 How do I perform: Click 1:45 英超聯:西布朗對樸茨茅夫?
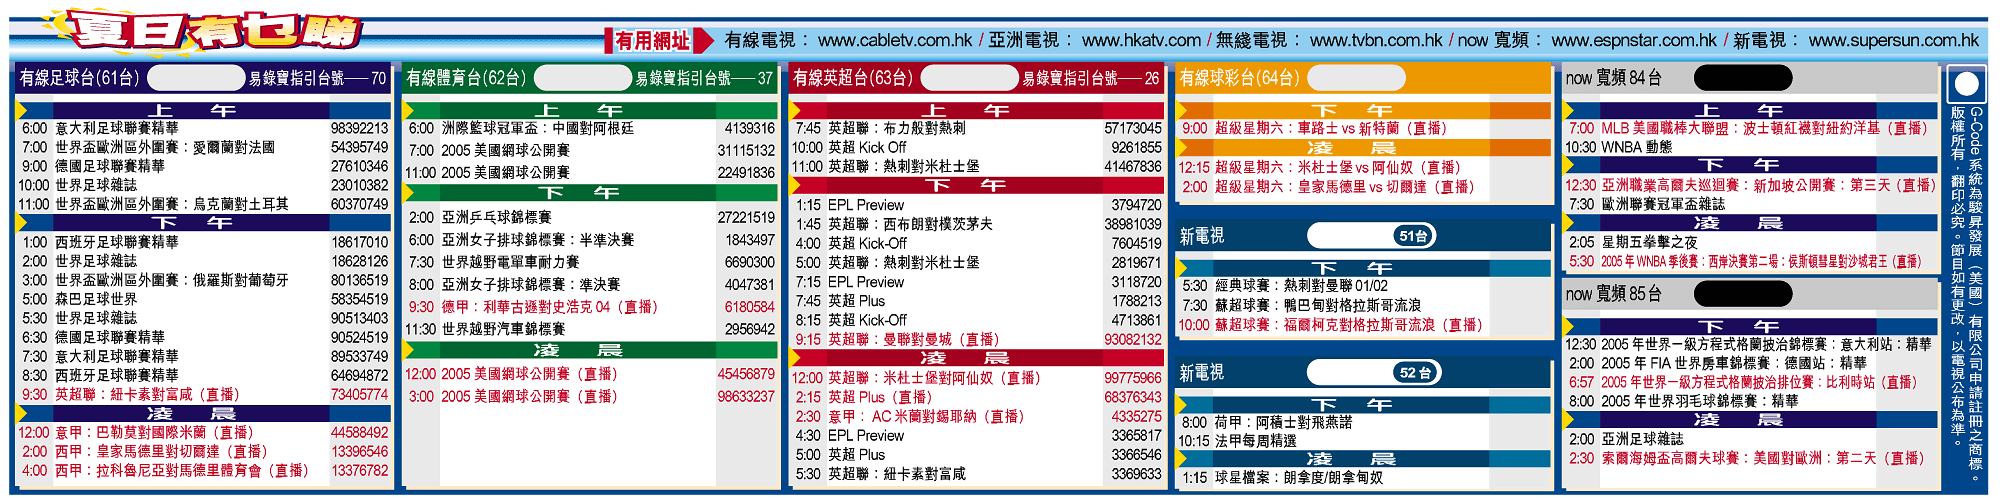894,224
